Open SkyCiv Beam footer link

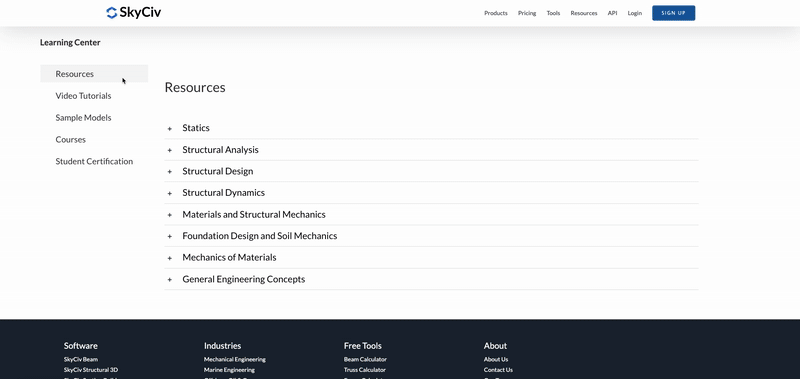pyautogui.click(x=81, y=359)
